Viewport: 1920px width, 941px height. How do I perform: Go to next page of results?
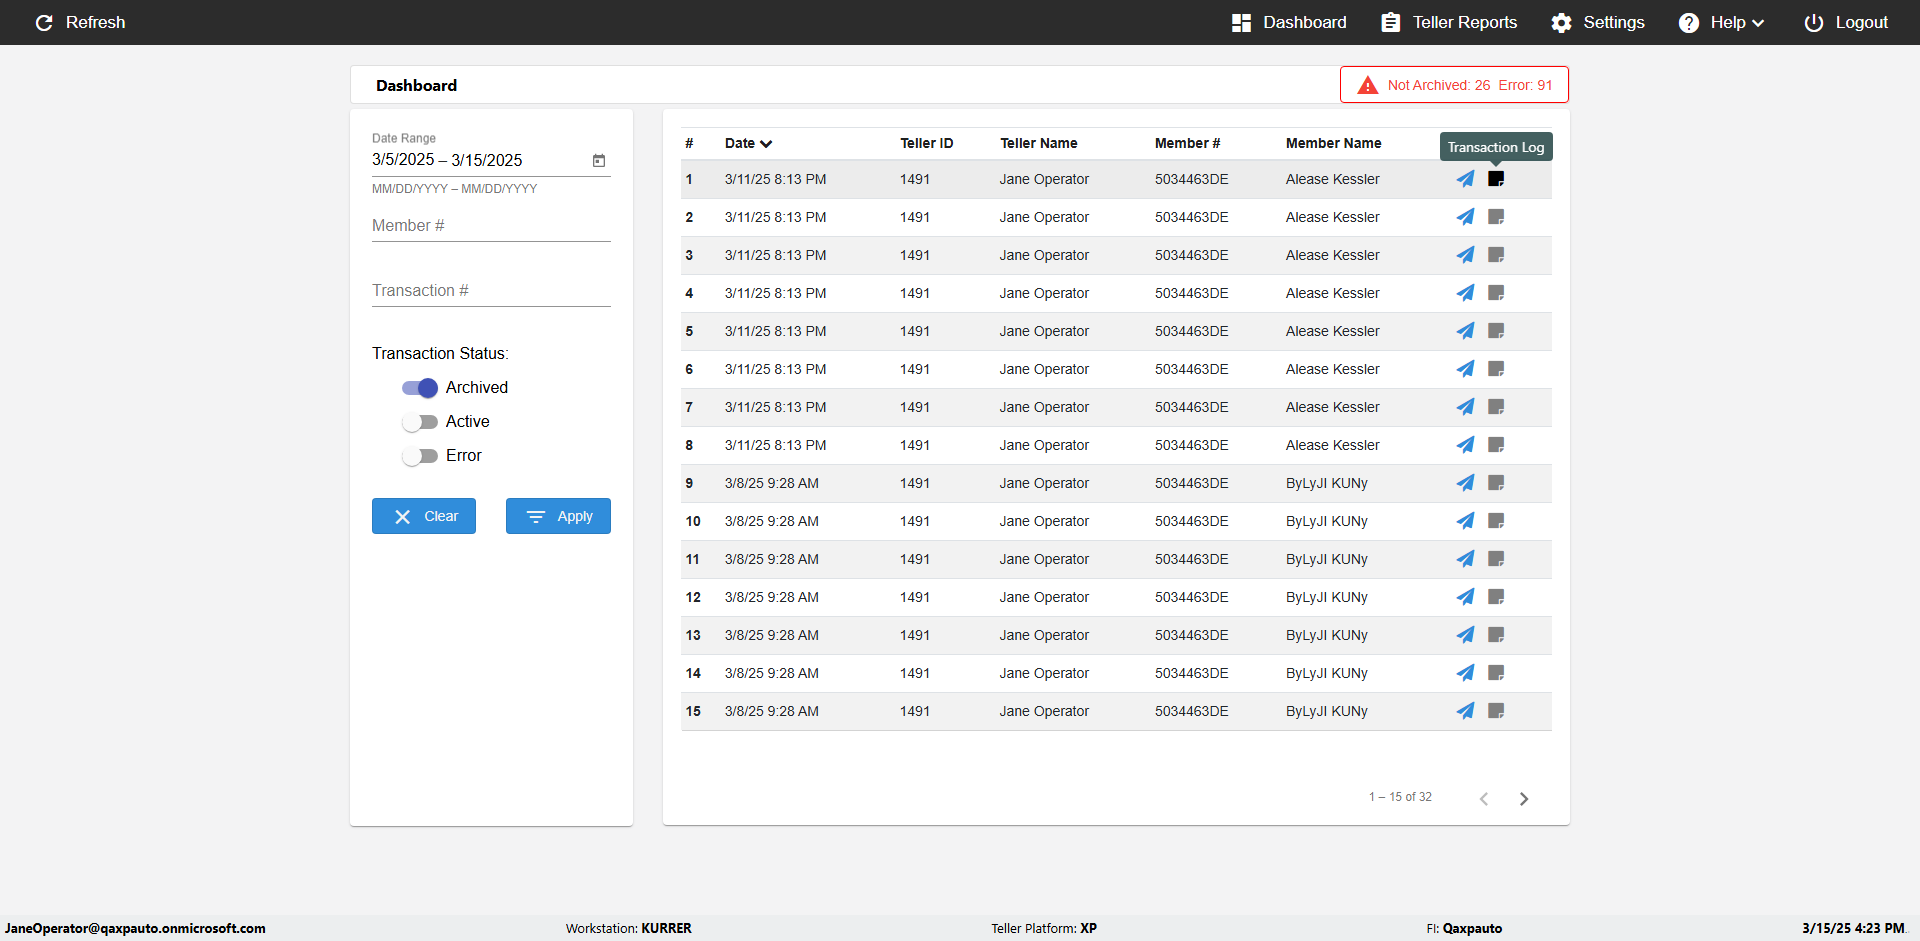tap(1524, 798)
